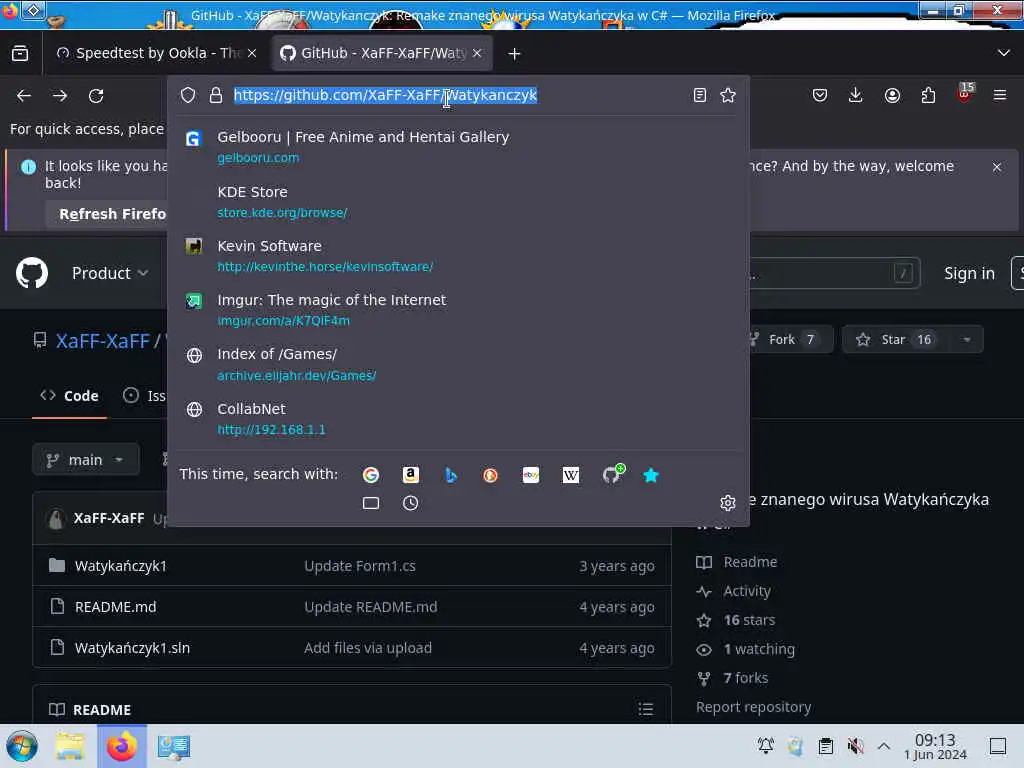
Task: Bookmark this page with star icon
Action: click(x=728, y=95)
